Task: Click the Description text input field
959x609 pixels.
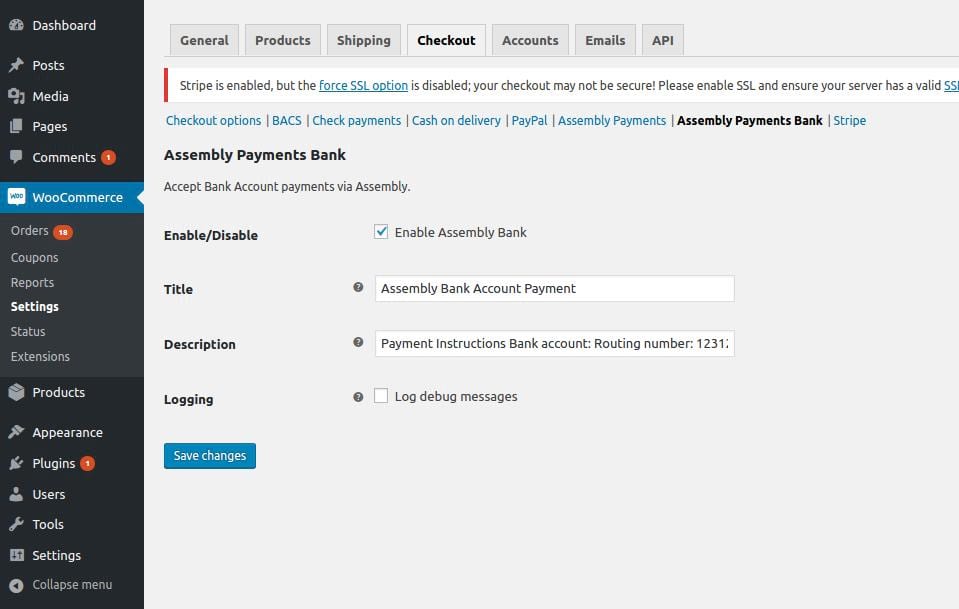Action: point(554,343)
